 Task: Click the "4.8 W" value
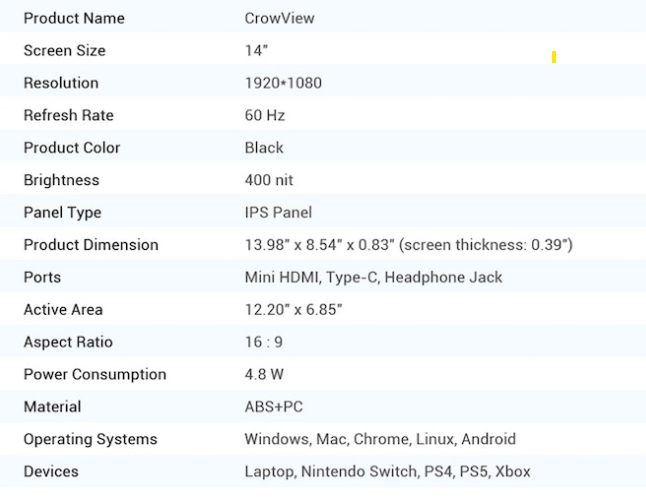[264, 374]
